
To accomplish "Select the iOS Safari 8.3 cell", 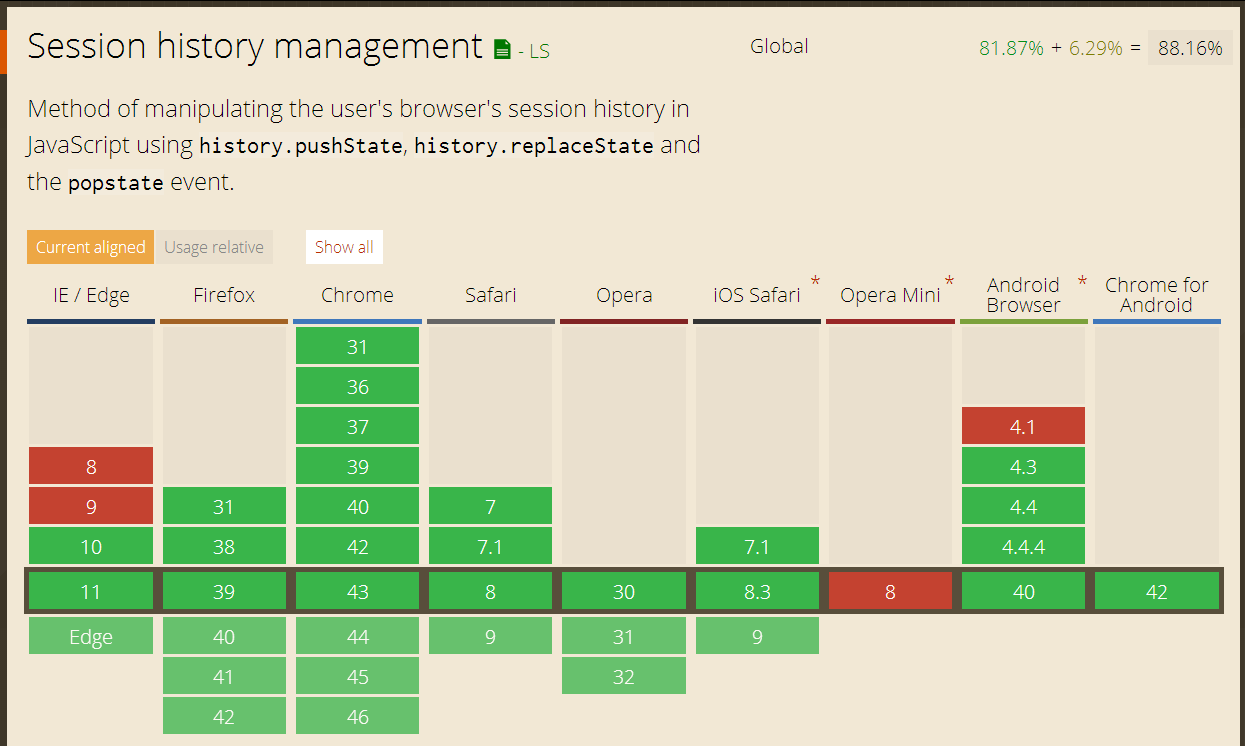I will point(757,591).
